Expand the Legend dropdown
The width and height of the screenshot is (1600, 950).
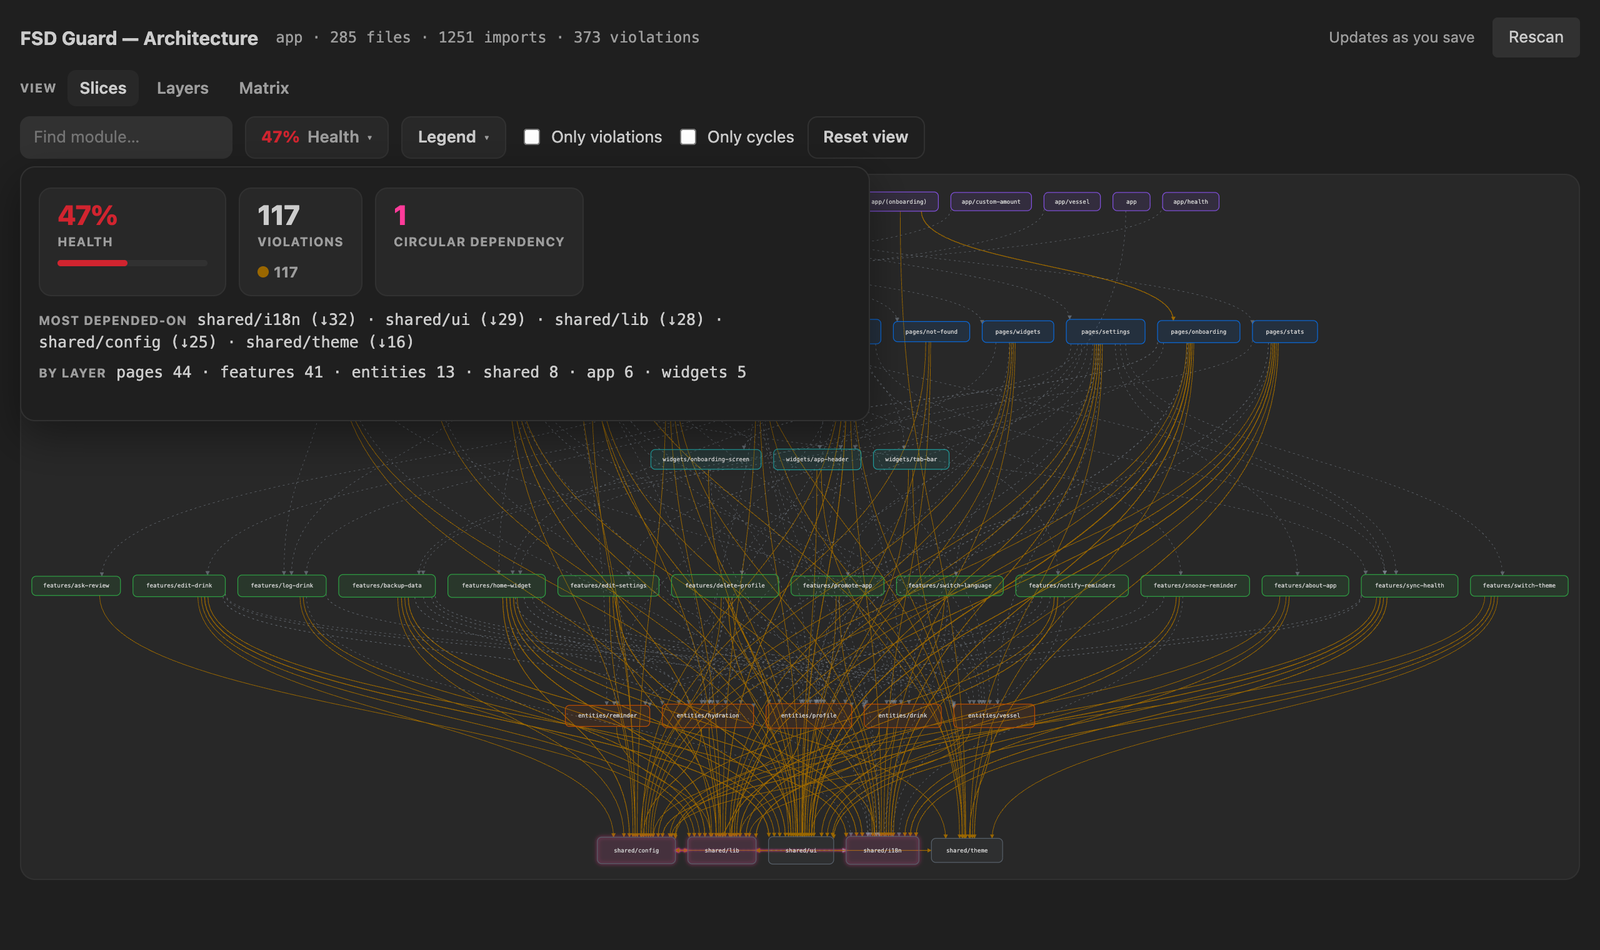click(x=453, y=137)
